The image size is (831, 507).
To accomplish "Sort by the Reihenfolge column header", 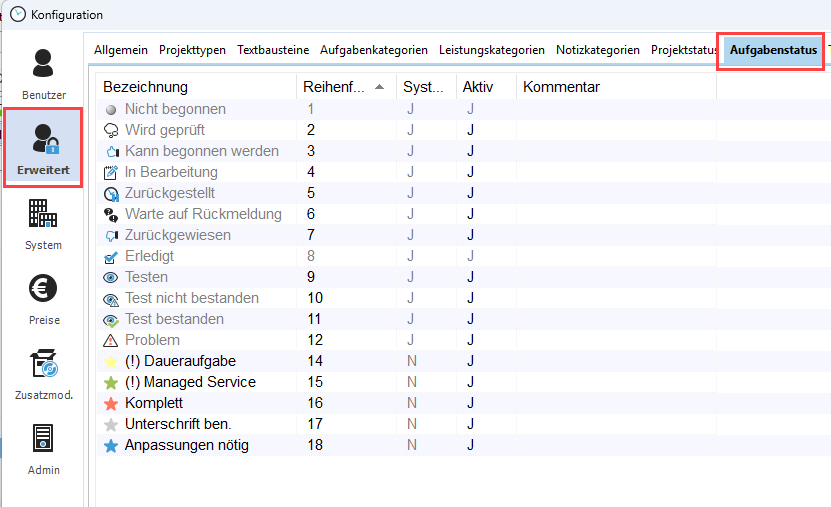I will 335,87.
